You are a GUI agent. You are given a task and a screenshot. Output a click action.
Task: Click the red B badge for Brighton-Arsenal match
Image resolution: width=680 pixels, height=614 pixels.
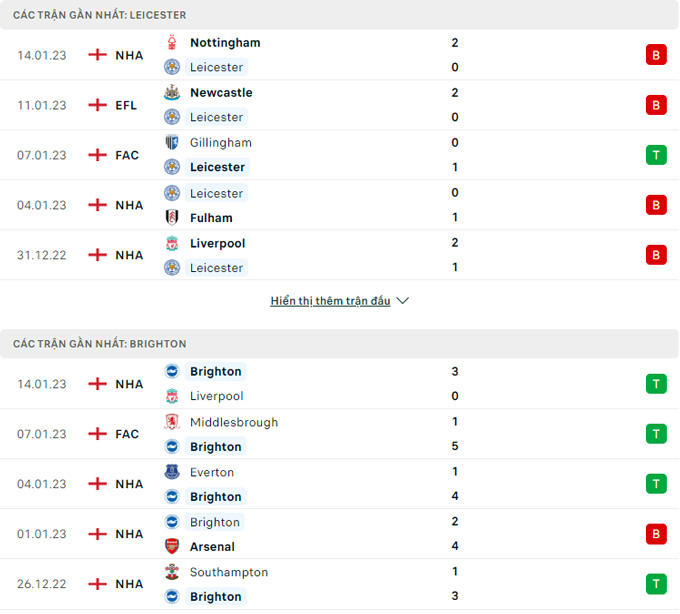(656, 534)
